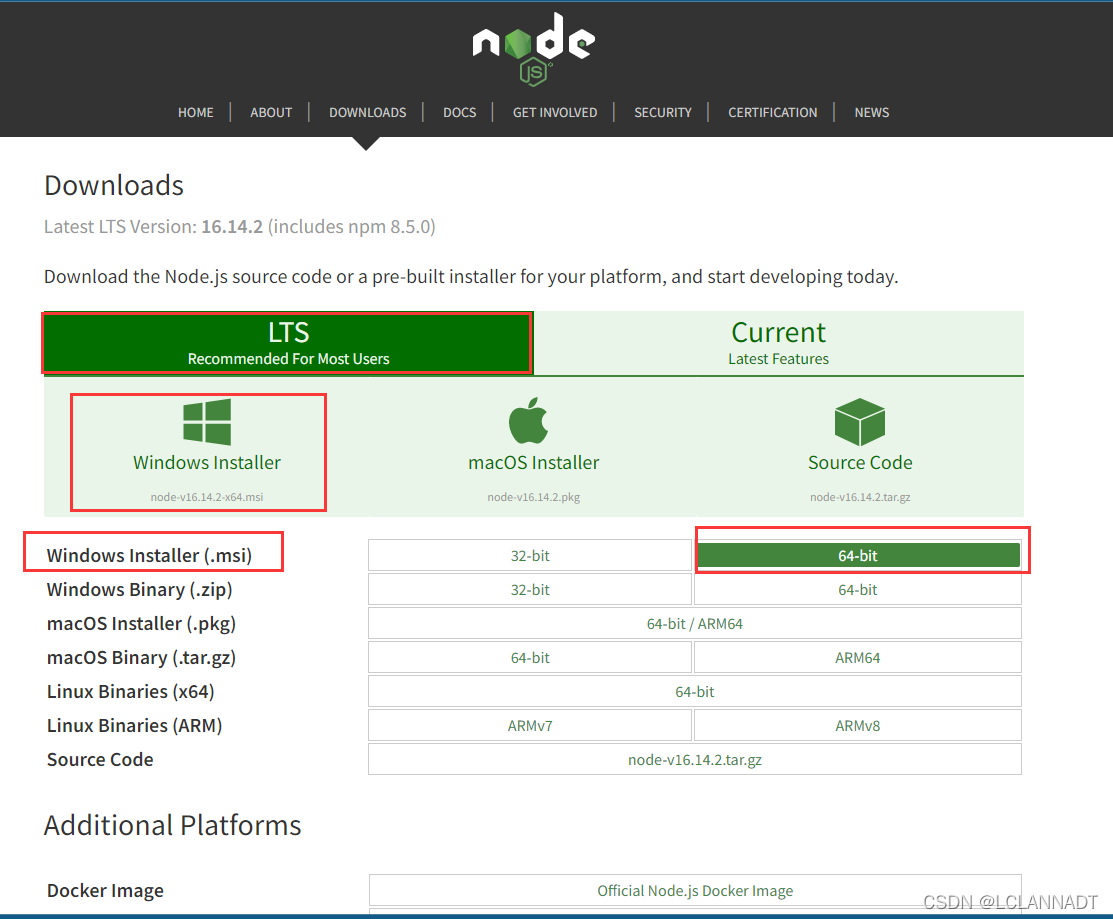Screen dimensions: 1113x919
Task: Click the Node.js logo
Action: 533,48
